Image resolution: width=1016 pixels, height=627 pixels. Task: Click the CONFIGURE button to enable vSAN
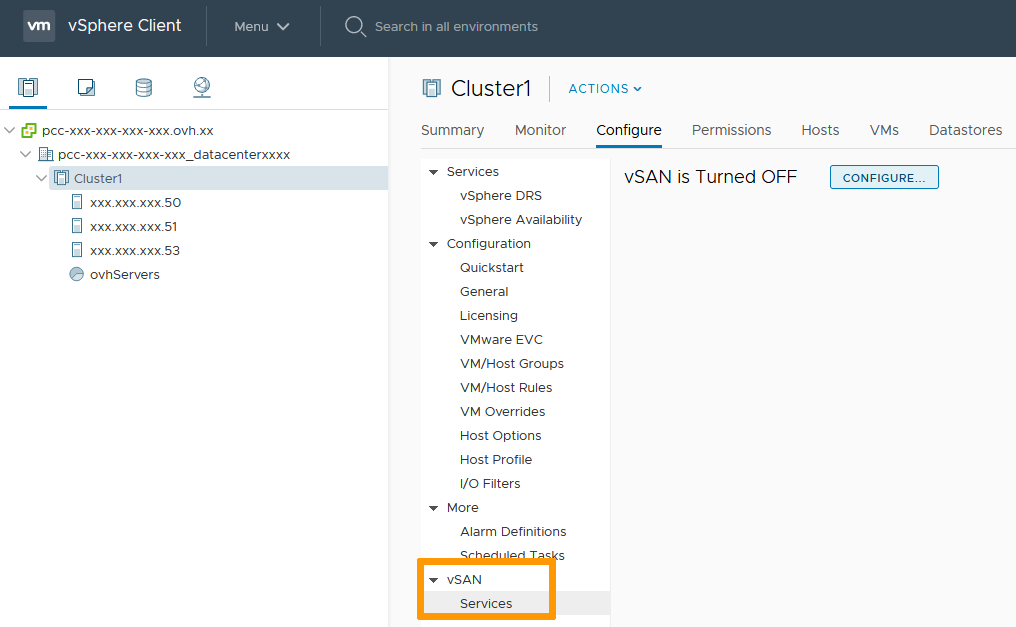point(883,177)
